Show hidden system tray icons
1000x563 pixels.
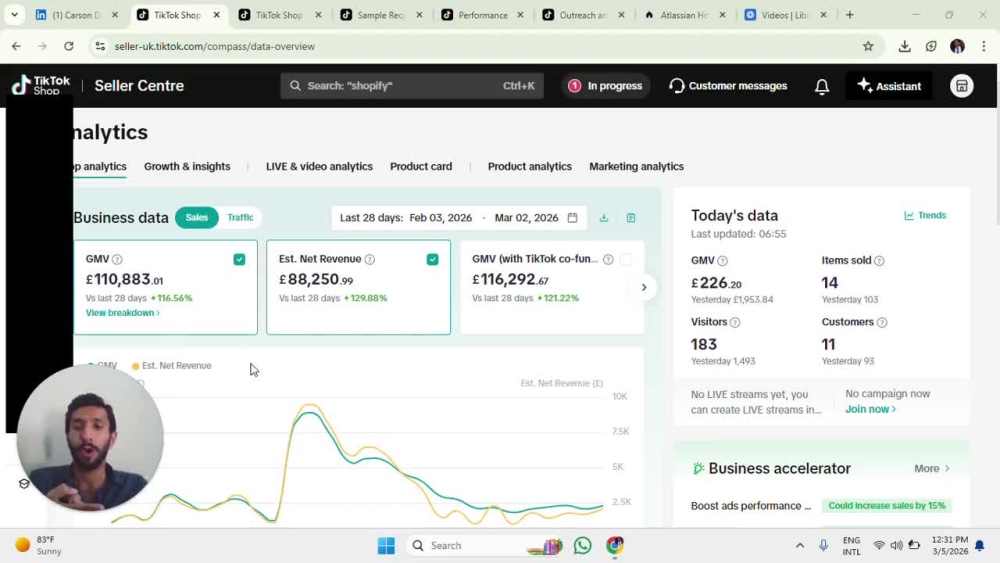coord(799,546)
